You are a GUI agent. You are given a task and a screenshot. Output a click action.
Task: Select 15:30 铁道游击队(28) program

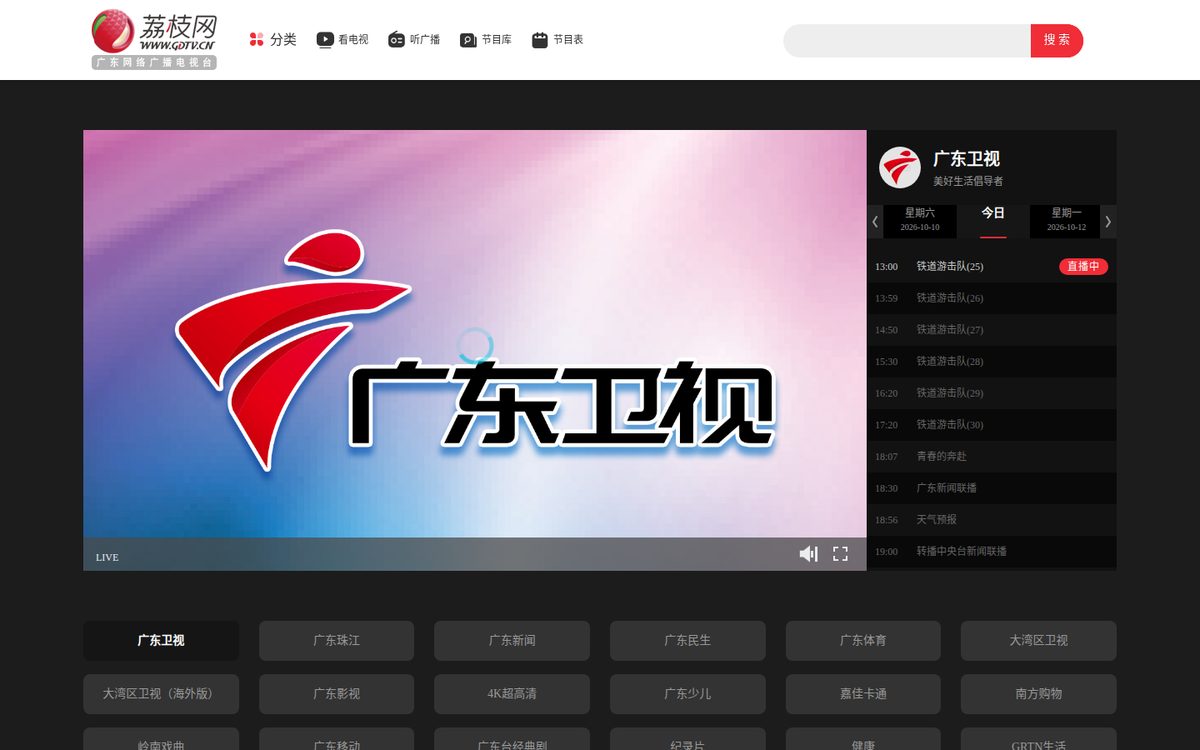tap(992, 361)
